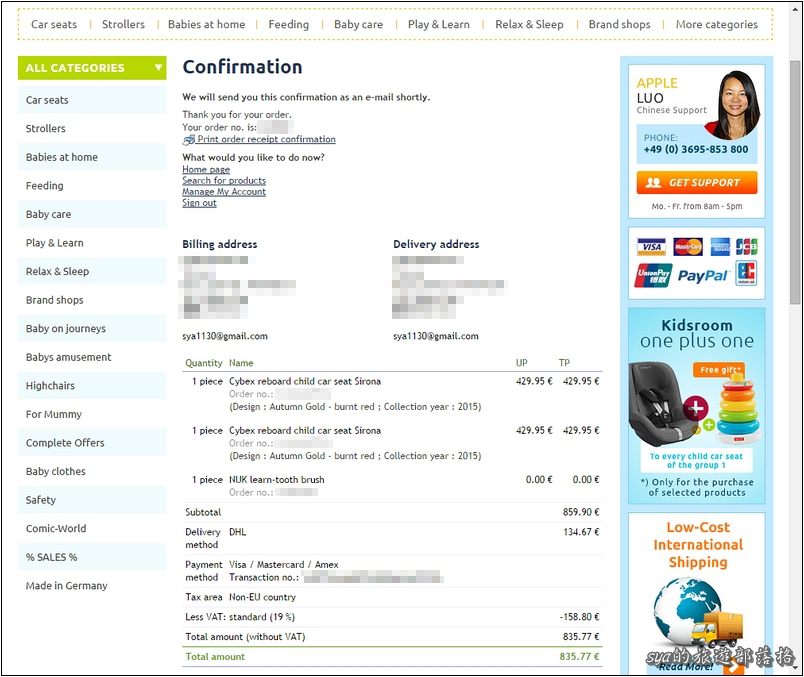804x677 pixels.
Task: Click the support phone number +49 (0) 3695-853 800
Action: coord(696,150)
